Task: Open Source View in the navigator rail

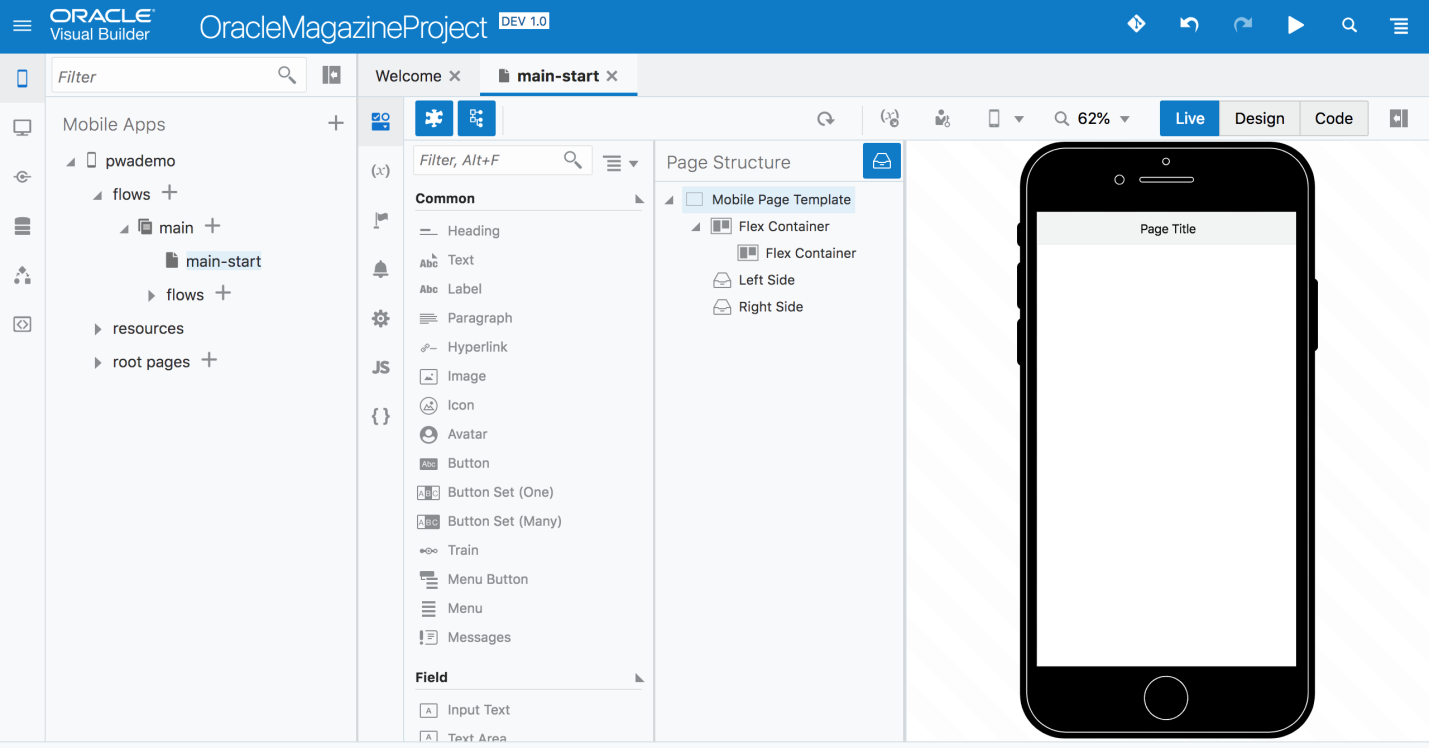Action: 22,324
